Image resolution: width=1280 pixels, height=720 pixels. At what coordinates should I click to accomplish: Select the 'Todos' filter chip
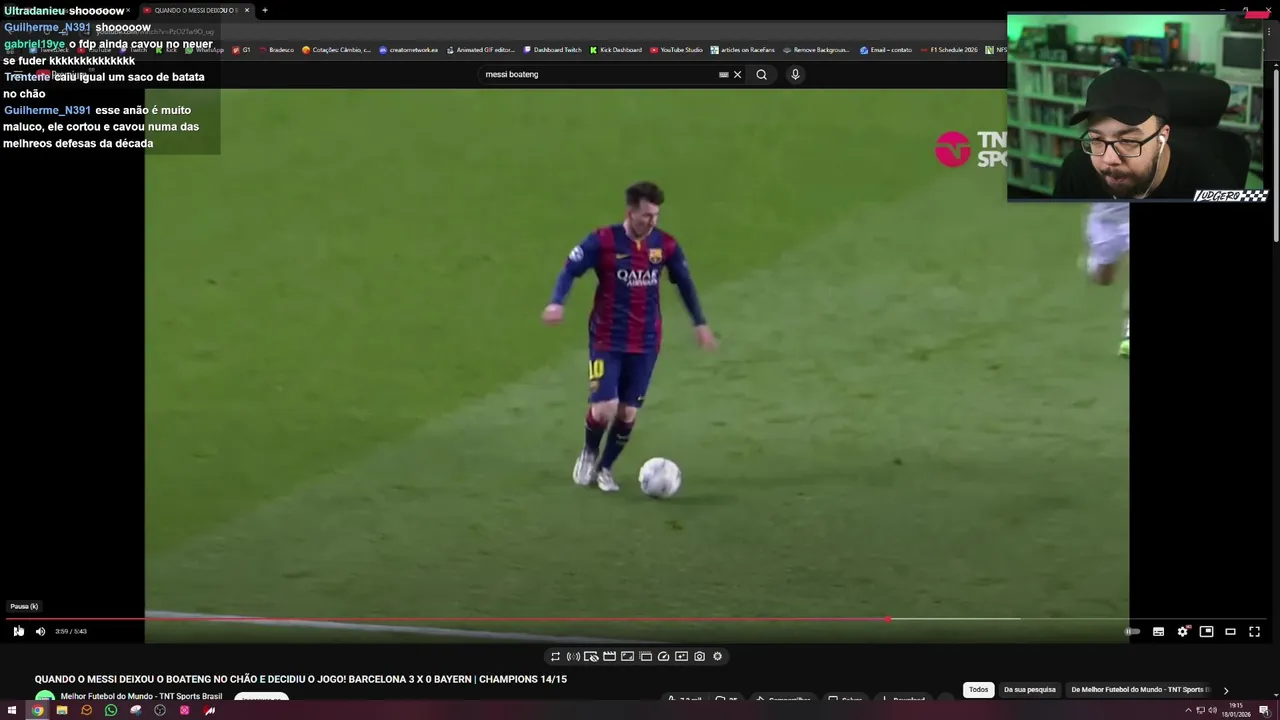point(978,689)
